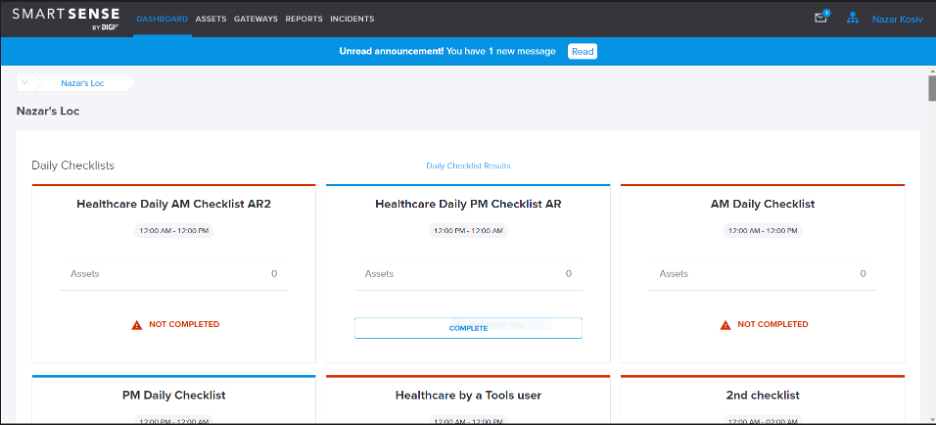Image resolution: width=936 pixels, height=426 pixels.
Task: Click Assets row in AM Daily Checklist card
Action: tap(763, 274)
